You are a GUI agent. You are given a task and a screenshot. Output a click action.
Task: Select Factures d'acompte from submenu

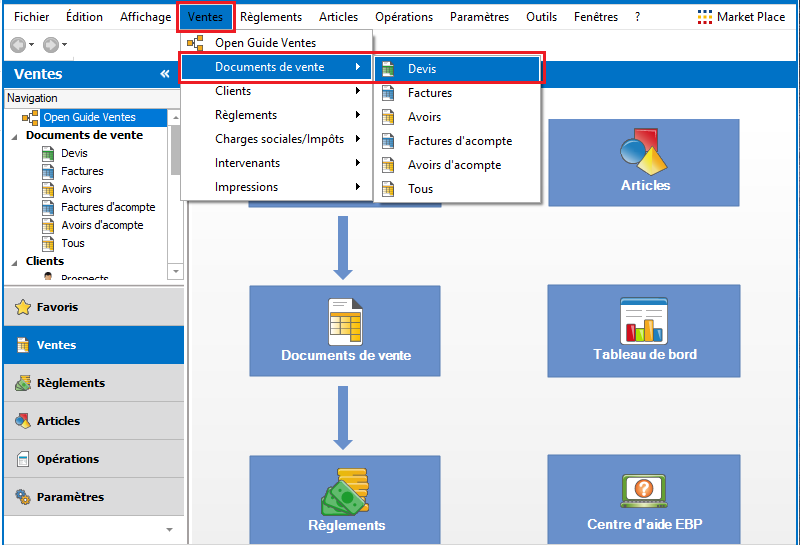(459, 141)
